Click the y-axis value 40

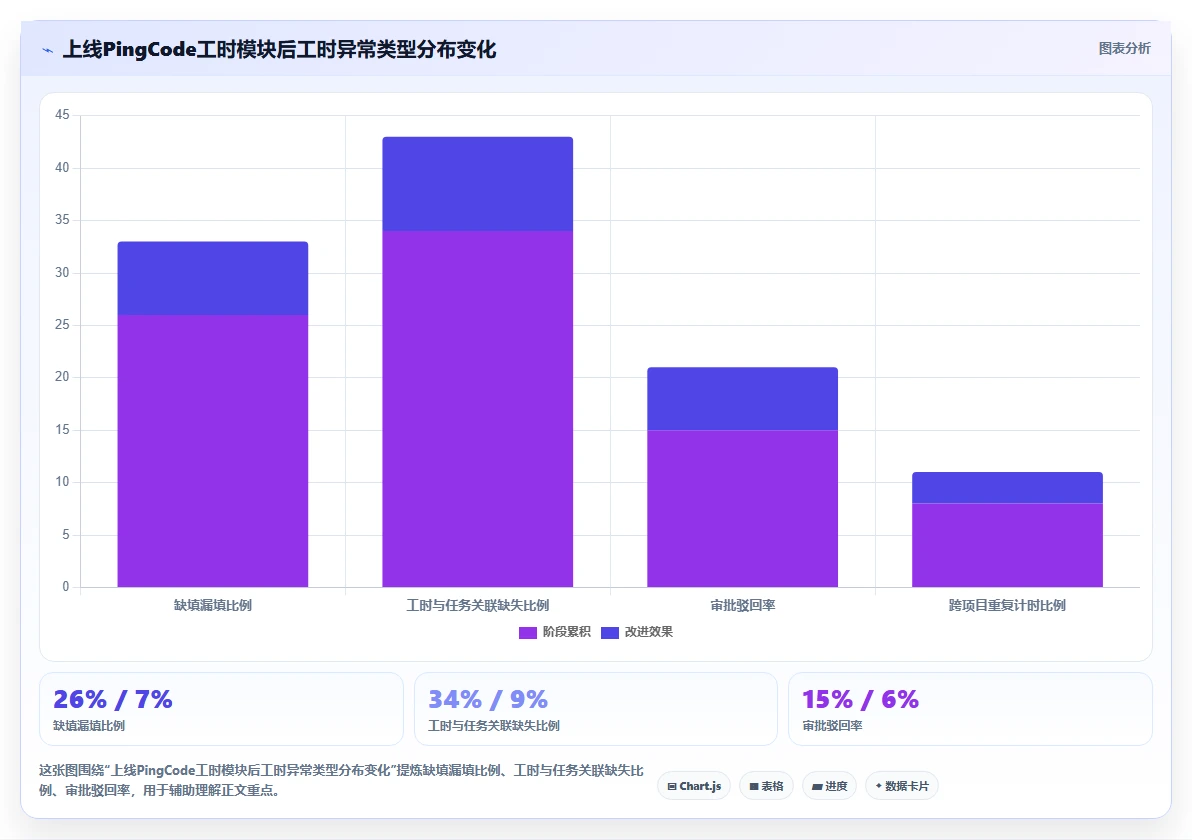tap(62, 167)
